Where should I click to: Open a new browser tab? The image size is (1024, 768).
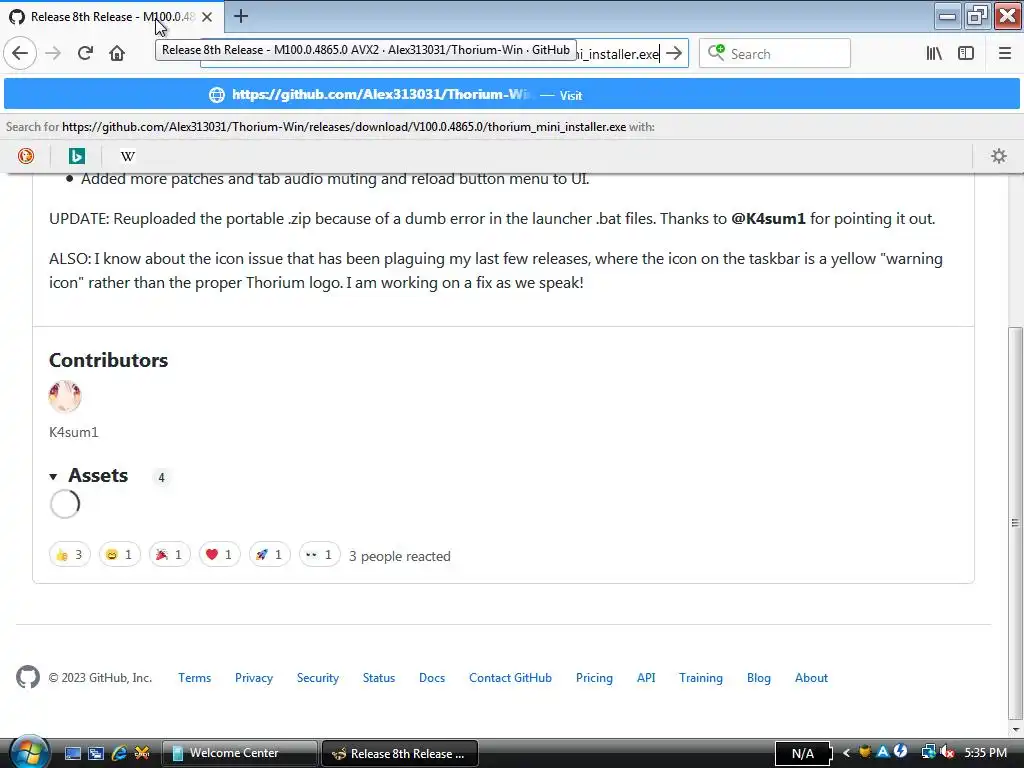coord(240,16)
